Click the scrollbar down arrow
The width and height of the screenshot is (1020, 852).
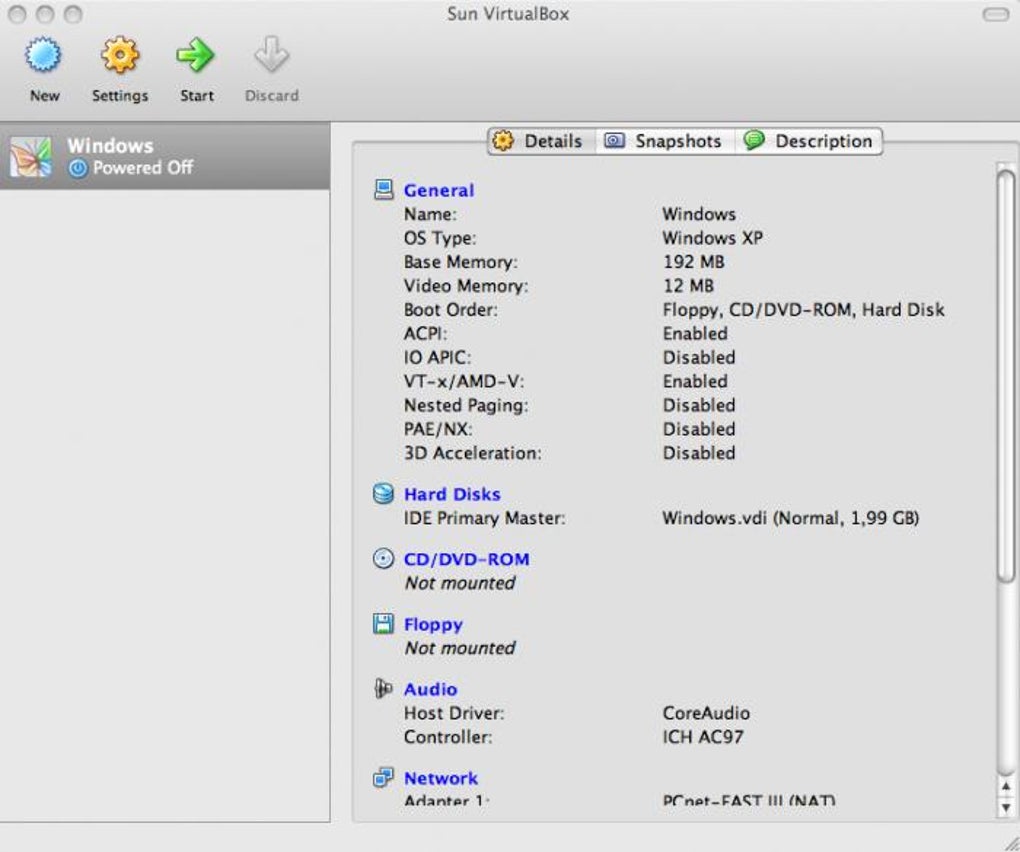pos(1006,807)
